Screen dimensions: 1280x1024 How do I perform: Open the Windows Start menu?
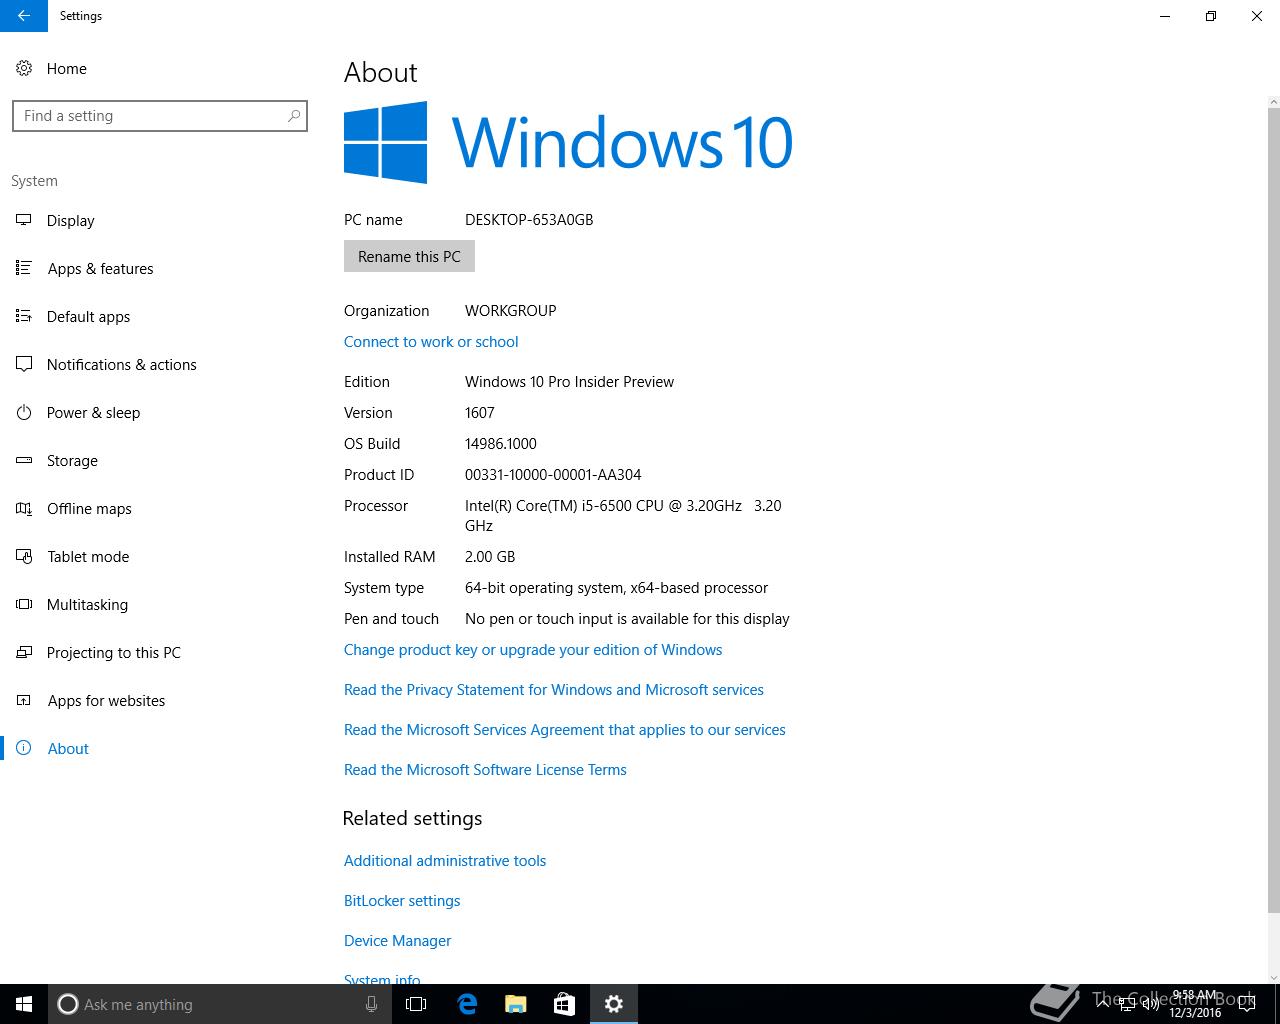click(24, 1004)
